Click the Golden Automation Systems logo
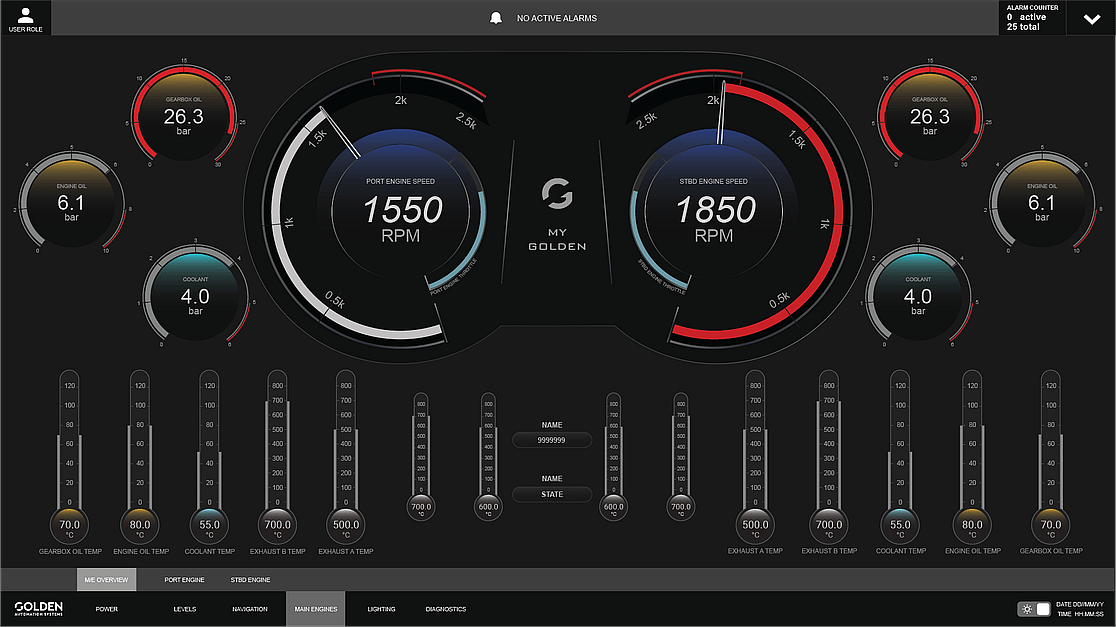This screenshot has width=1116, height=627. [x=39, y=609]
